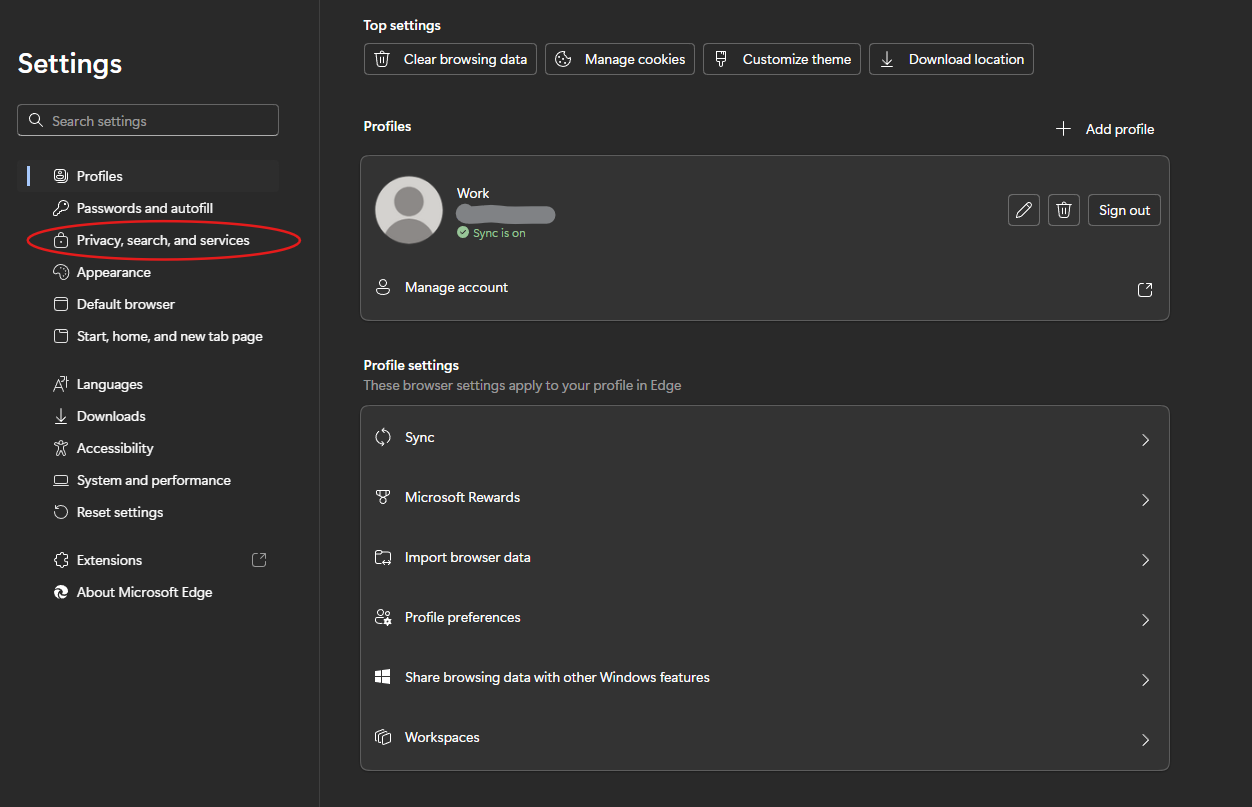Click the Profile preferences row label

(462, 617)
